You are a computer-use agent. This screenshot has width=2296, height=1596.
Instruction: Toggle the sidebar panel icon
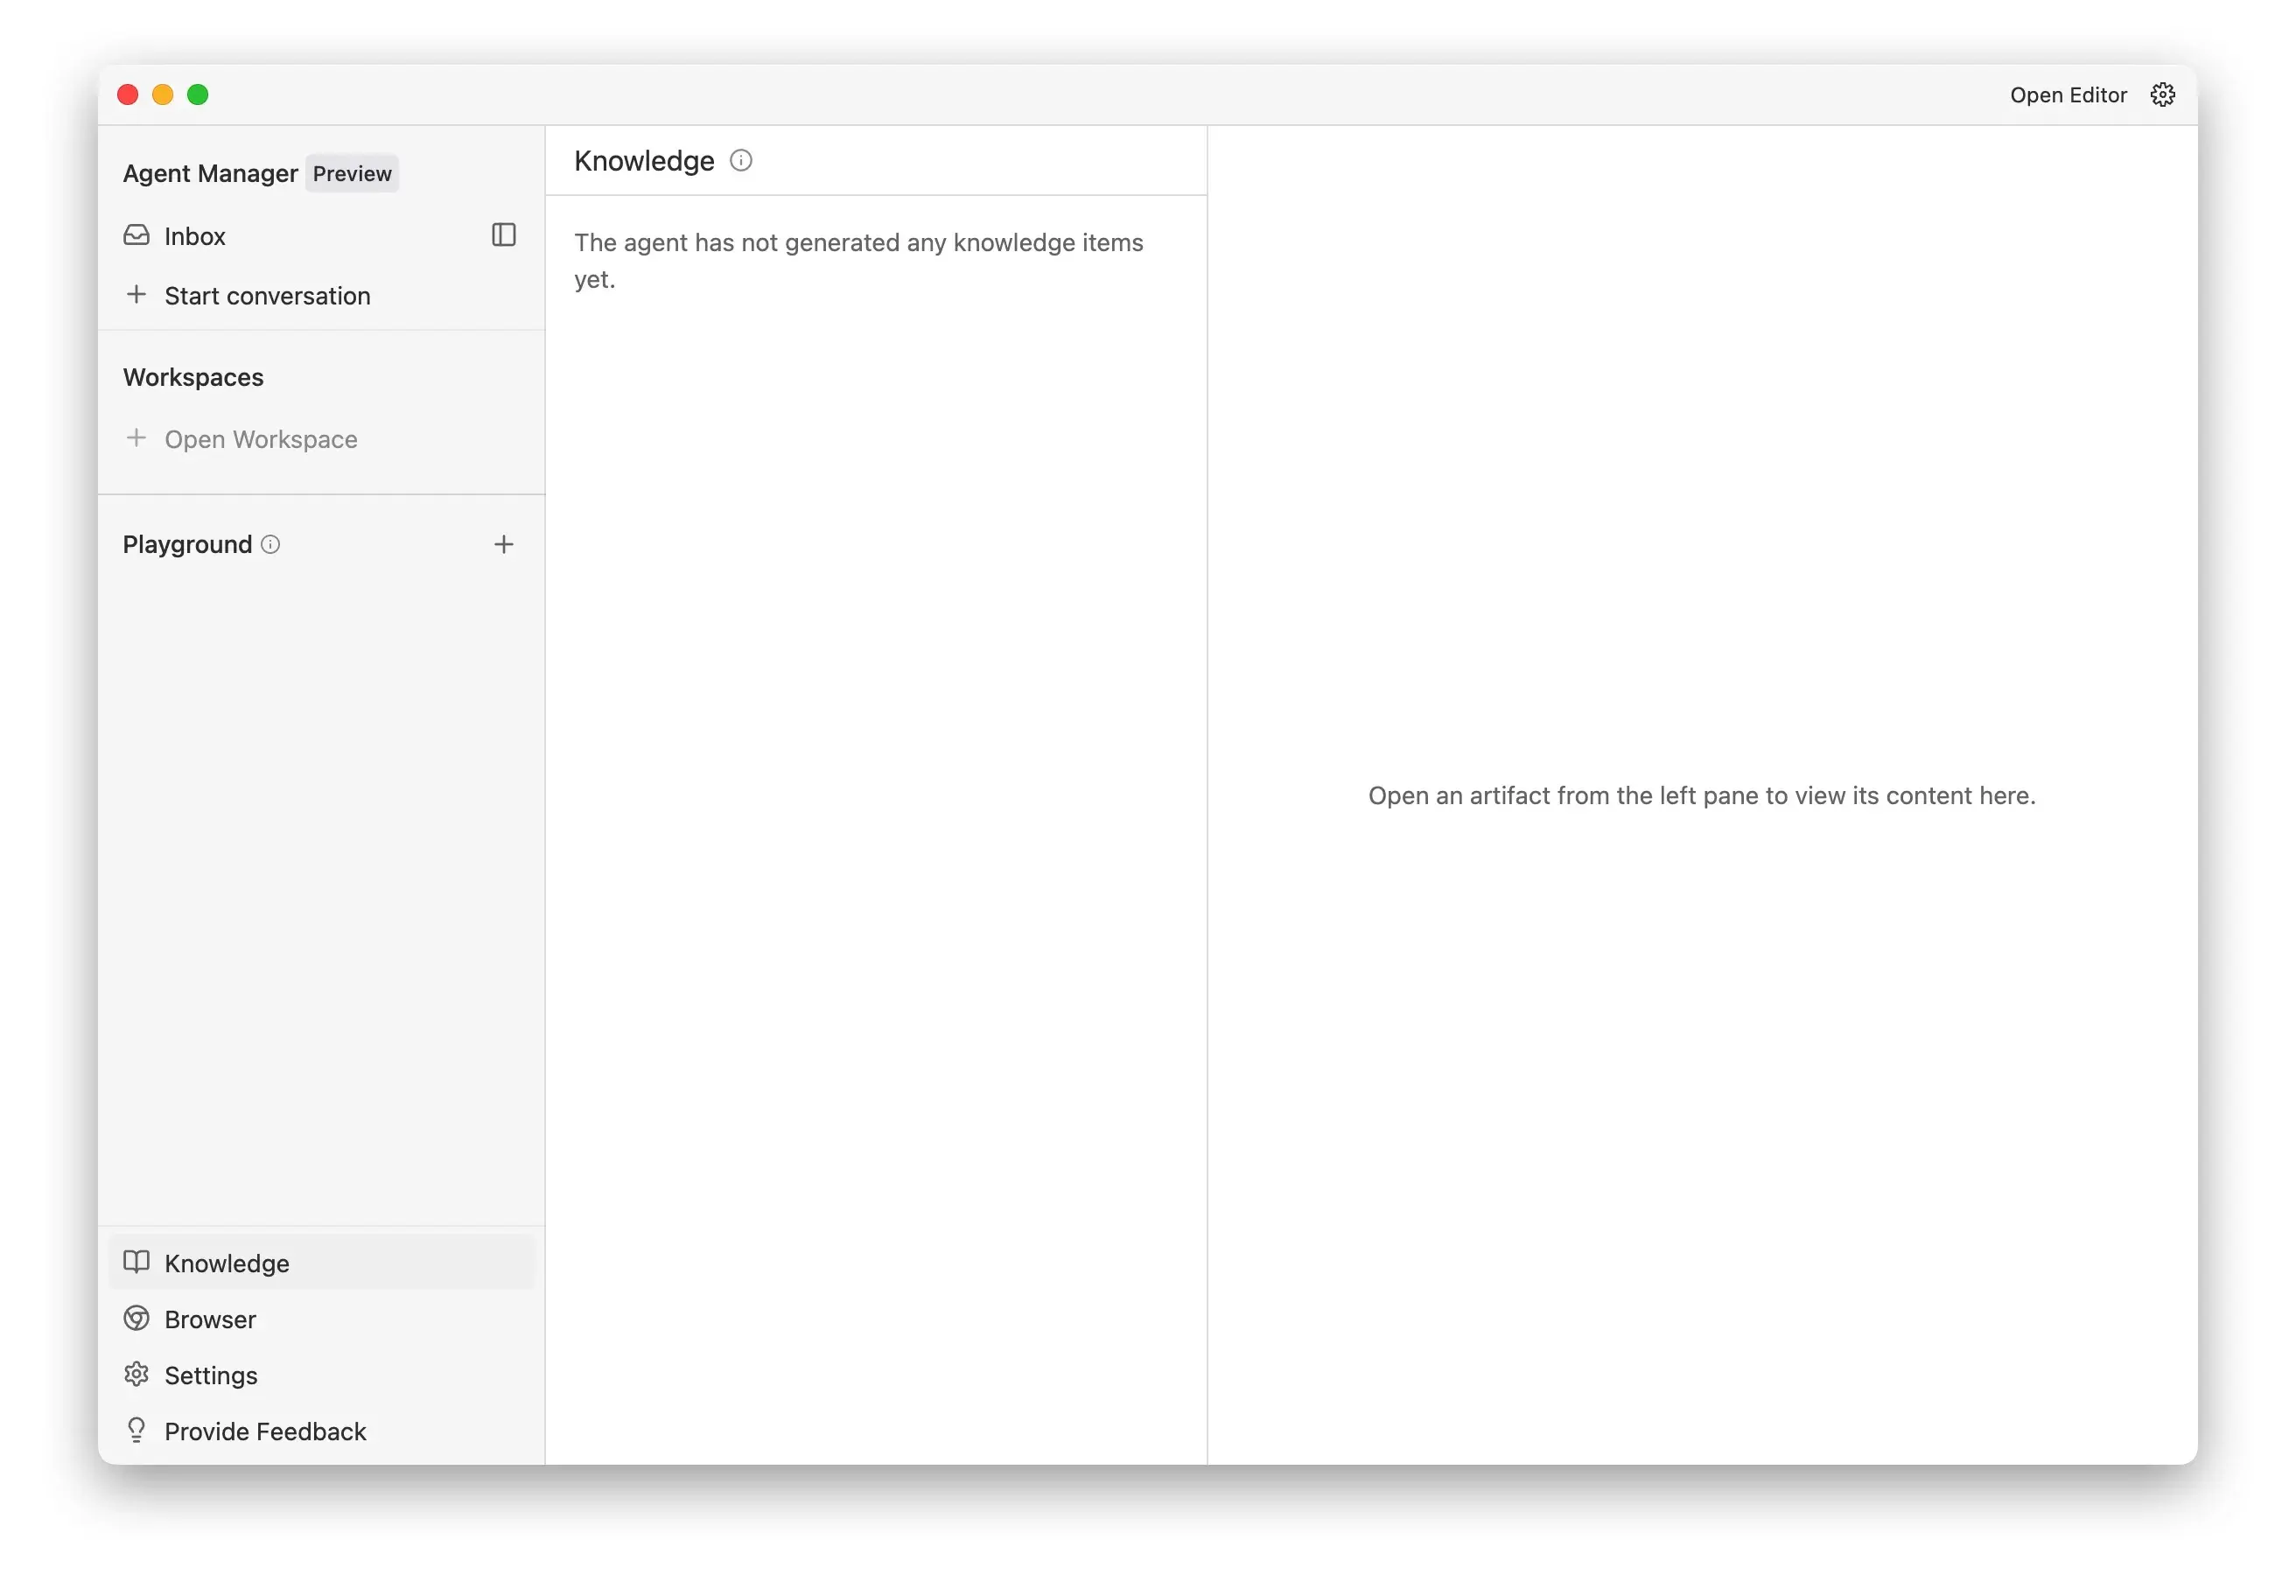pos(504,235)
